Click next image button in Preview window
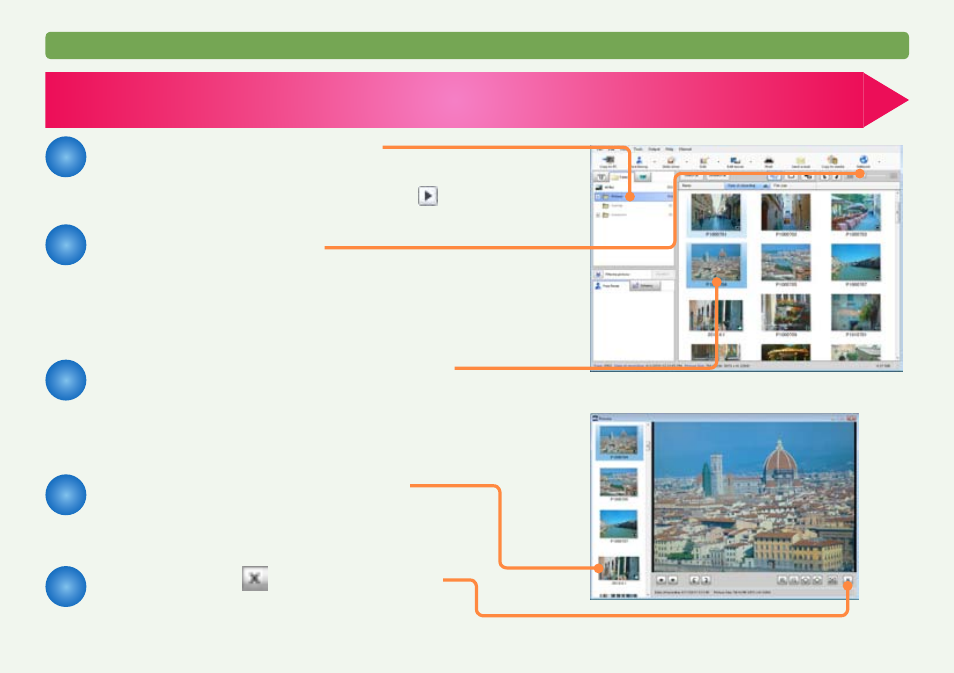Image resolution: width=954 pixels, height=673 pixels. point(673,580)
